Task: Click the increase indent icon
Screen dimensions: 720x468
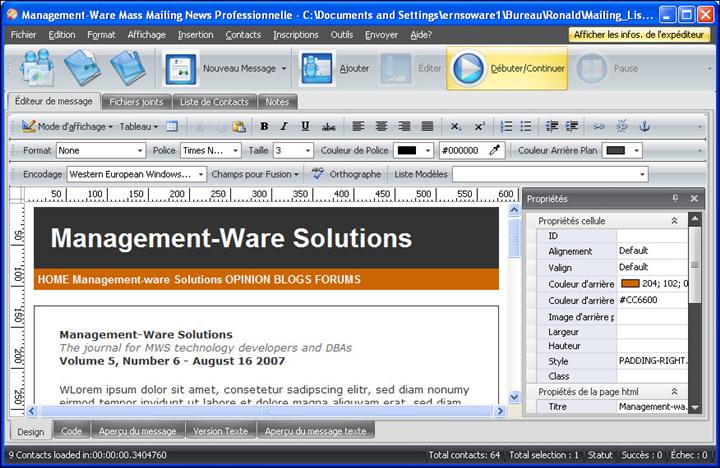Action: 572,126
